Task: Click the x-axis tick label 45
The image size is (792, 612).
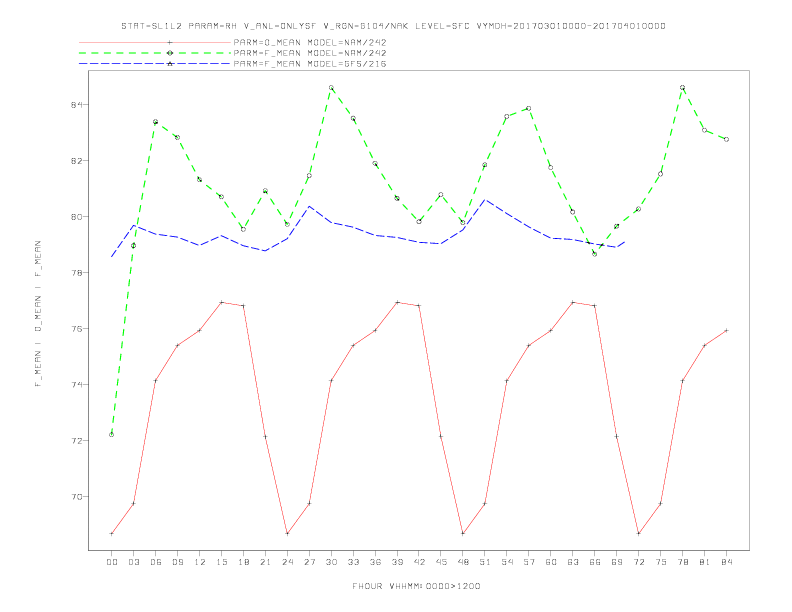Action: tap(441, 562)
